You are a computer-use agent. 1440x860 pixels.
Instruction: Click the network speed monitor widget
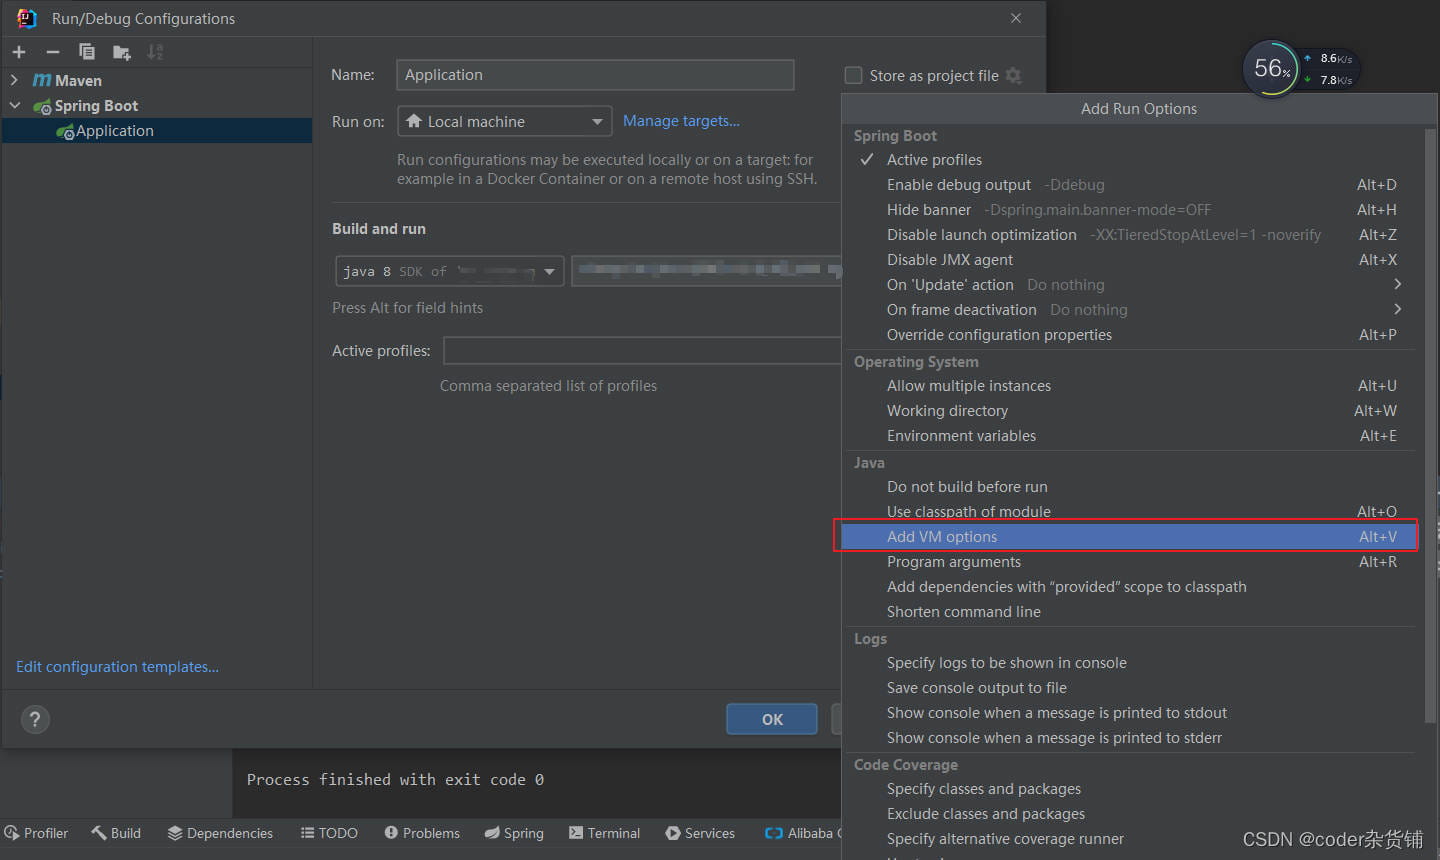click(x=1300, y=68)
